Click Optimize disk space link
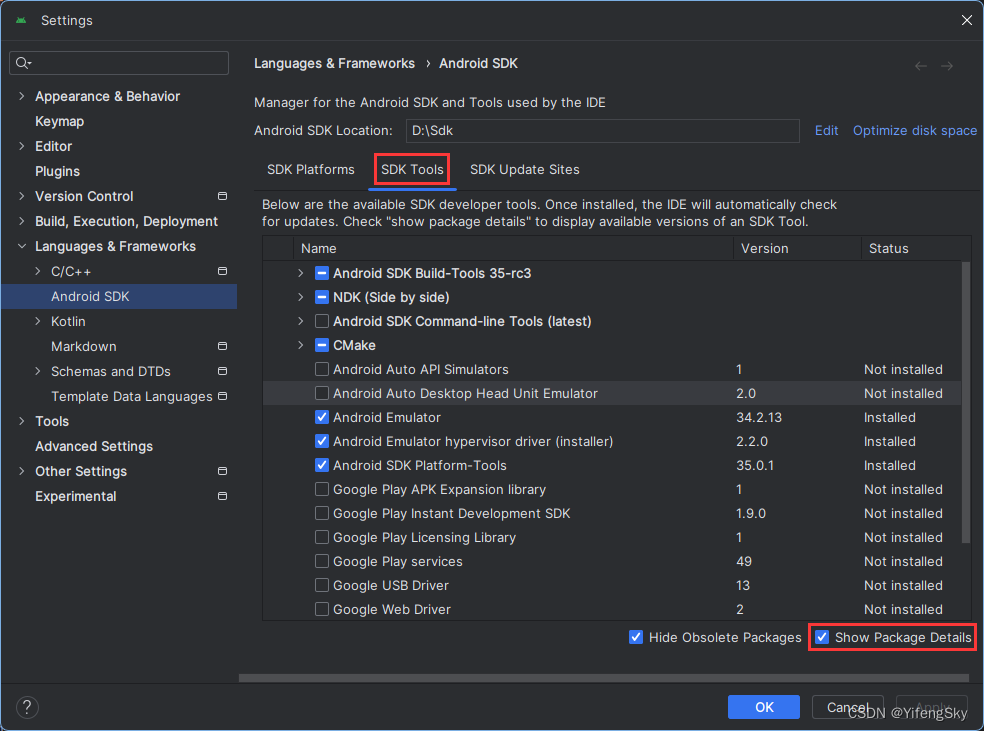The height and width of the screenshot is (731, 984). [914, 131]
